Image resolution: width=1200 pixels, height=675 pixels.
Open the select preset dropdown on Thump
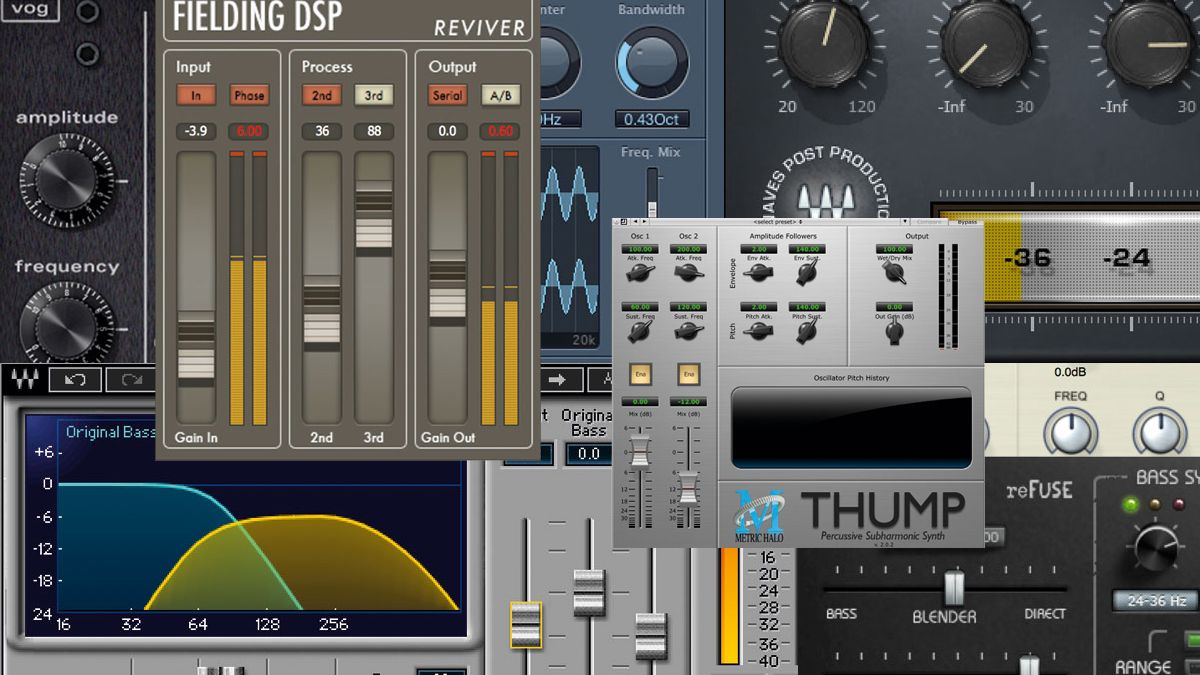coord(775,221)
